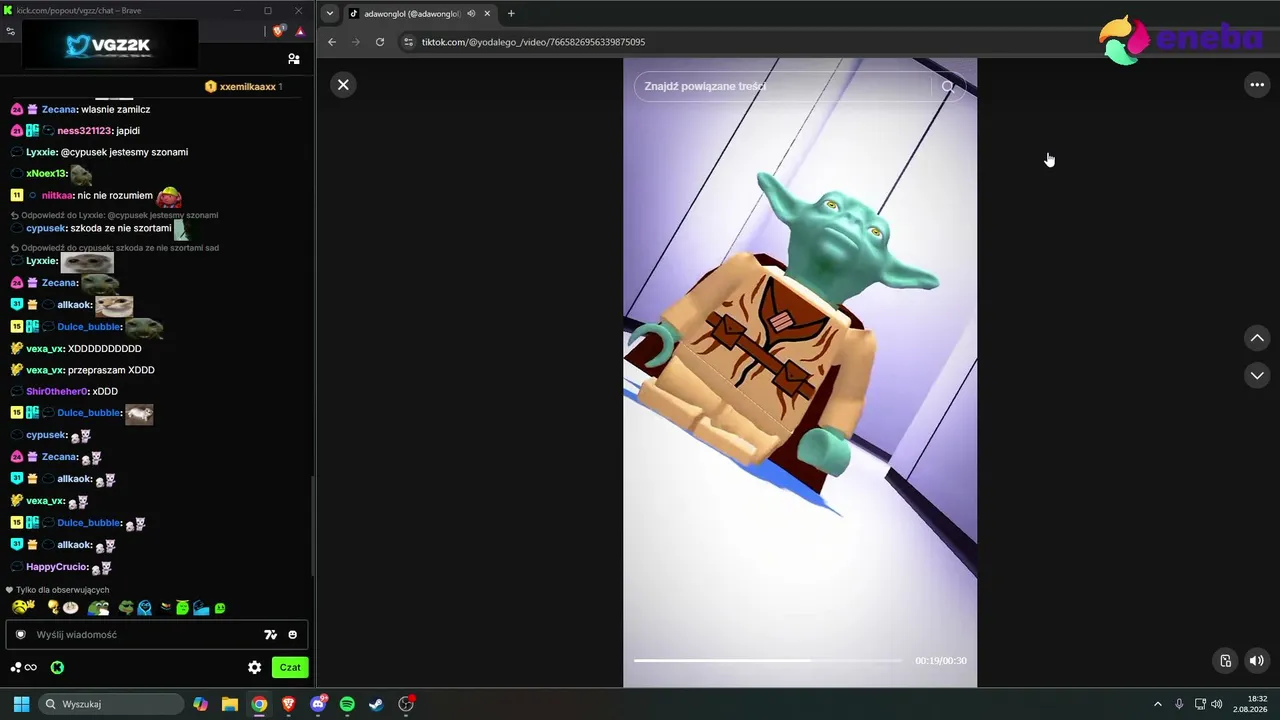Image resolution: width=1280 pixels, height=720 pixels.
Task: Click the 'przepraszam XDDD' chat message
Action: 111,370
